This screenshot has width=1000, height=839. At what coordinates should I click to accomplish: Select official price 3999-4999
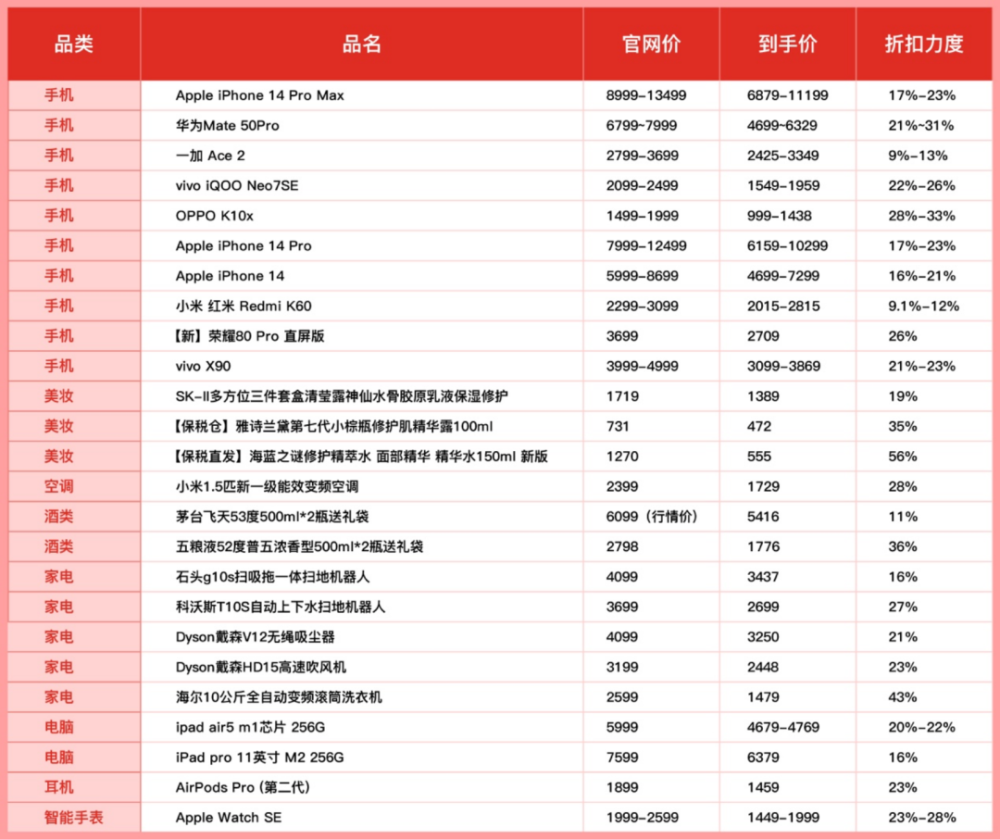click(x=642, y=366)
